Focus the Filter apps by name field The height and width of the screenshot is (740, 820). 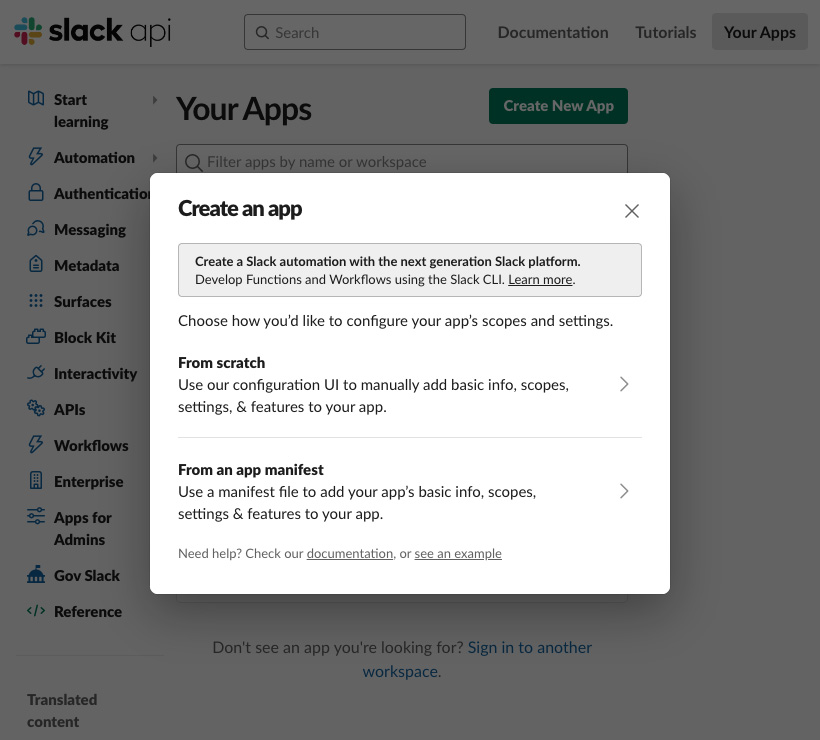tap(402, 159)
